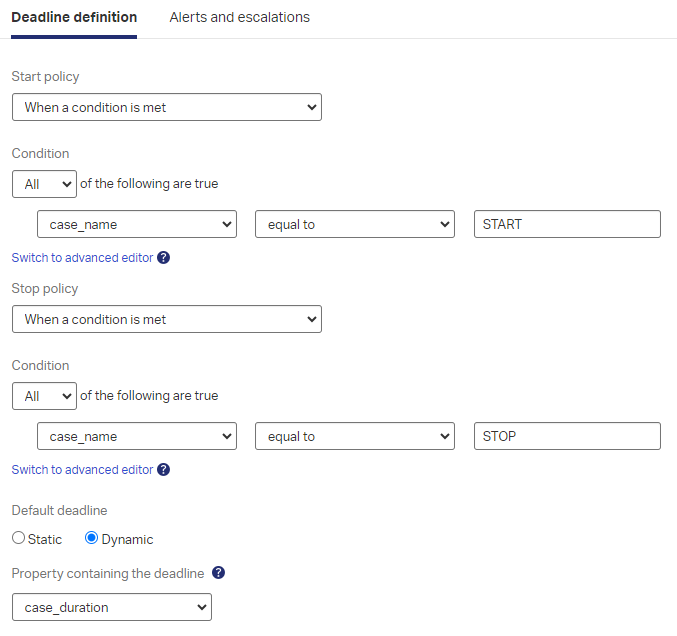Select the Static default deadline option
This screenshot has width=677, height=636.
coord(19,539)
